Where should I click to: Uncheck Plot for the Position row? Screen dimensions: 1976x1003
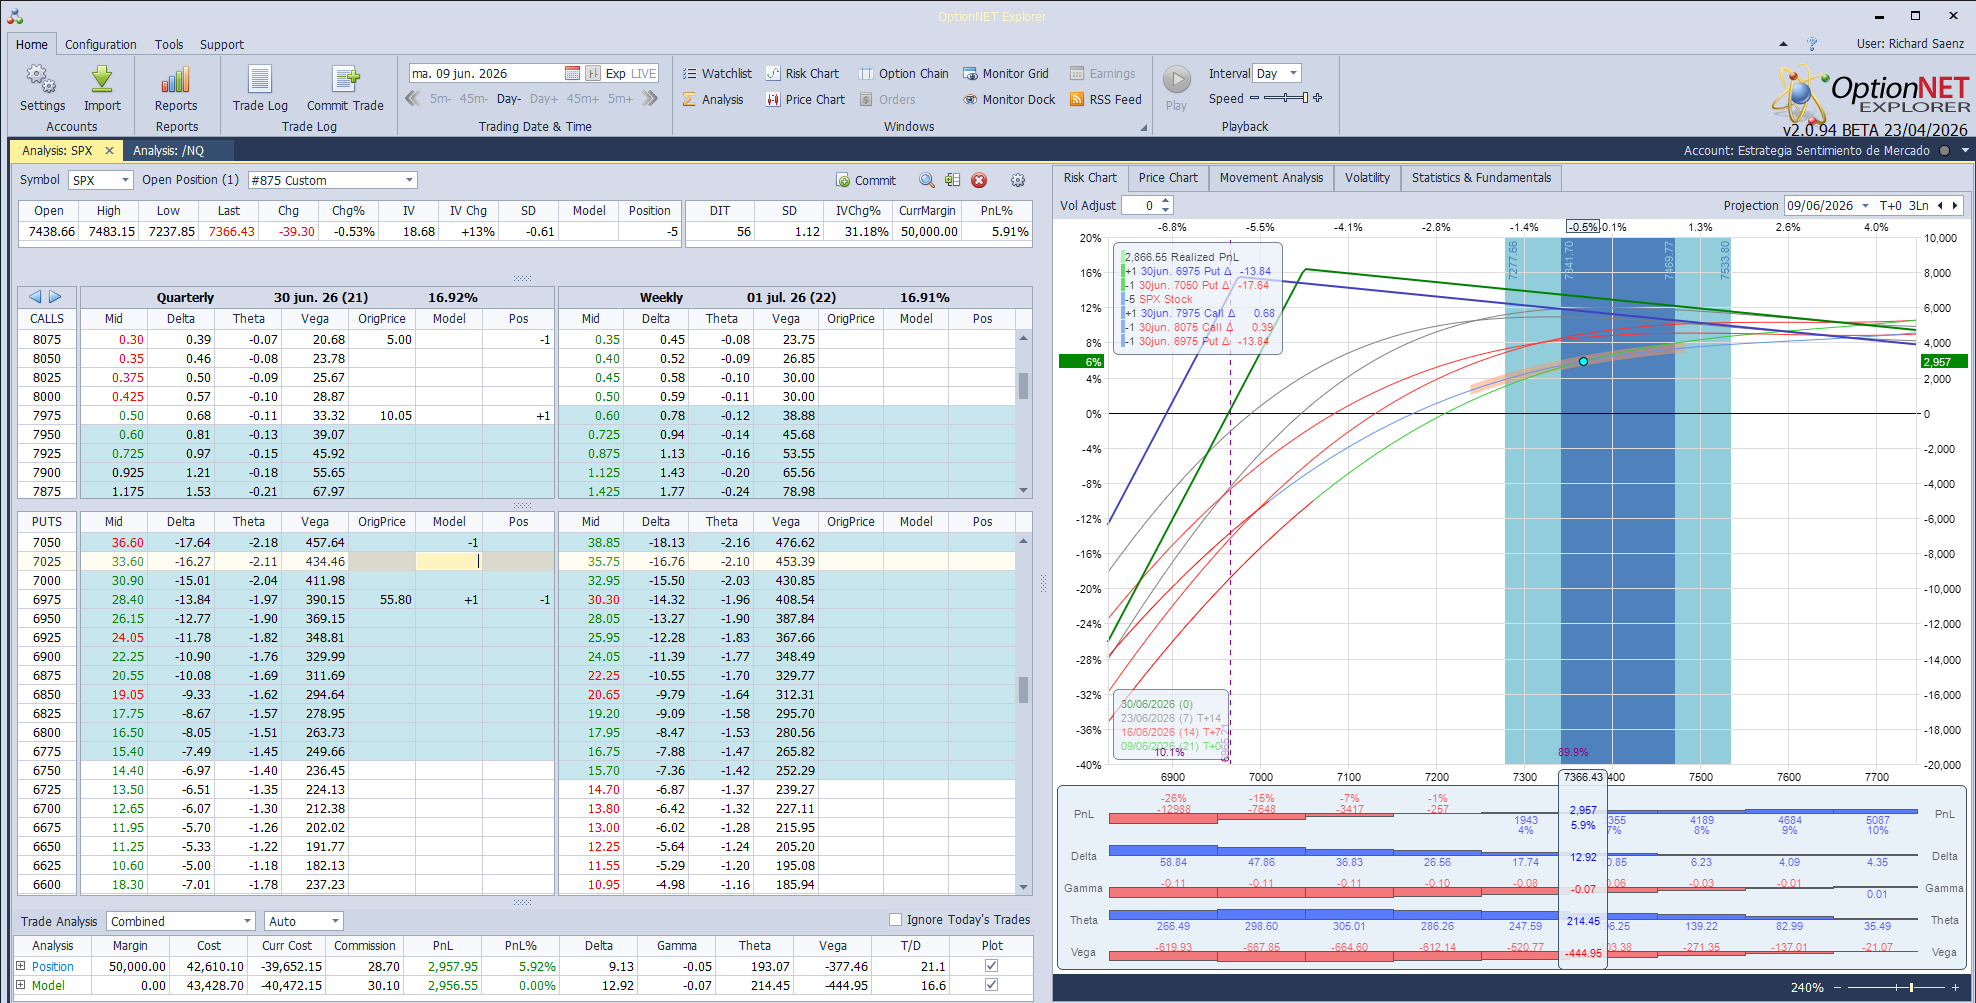991,966
